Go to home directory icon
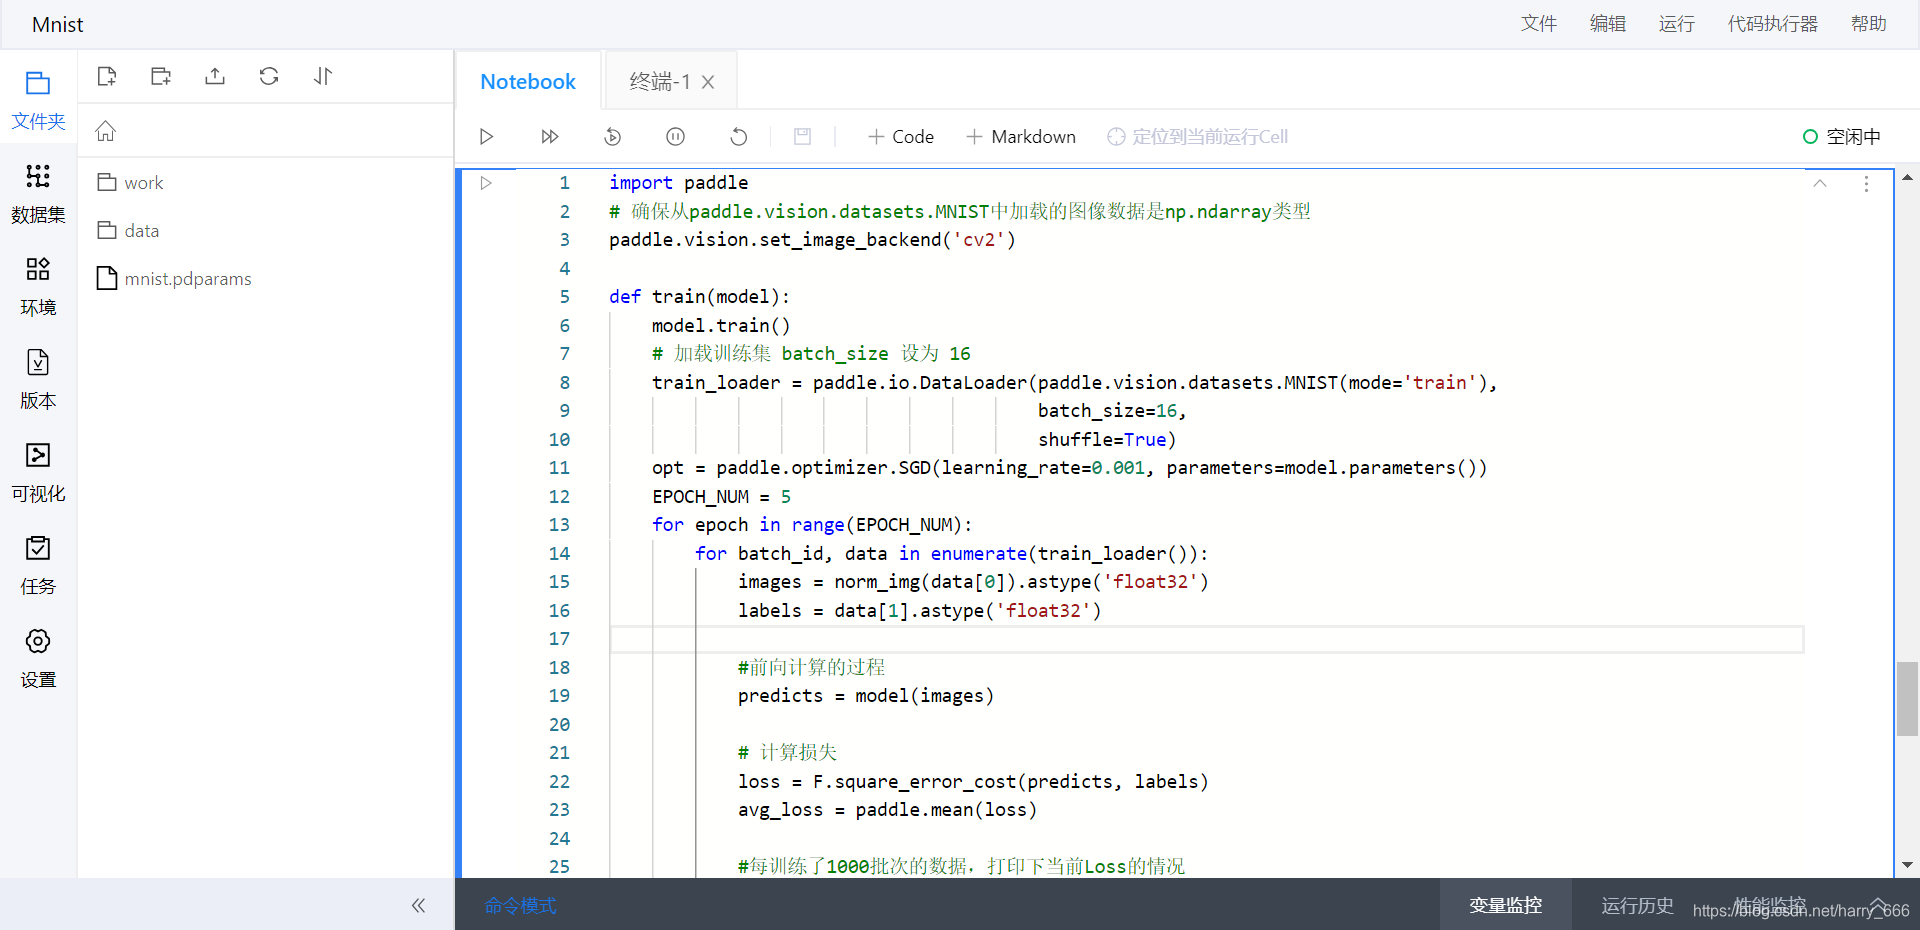Image resolution: width=1920 pixels, height=930 pixels. [106, 131]
